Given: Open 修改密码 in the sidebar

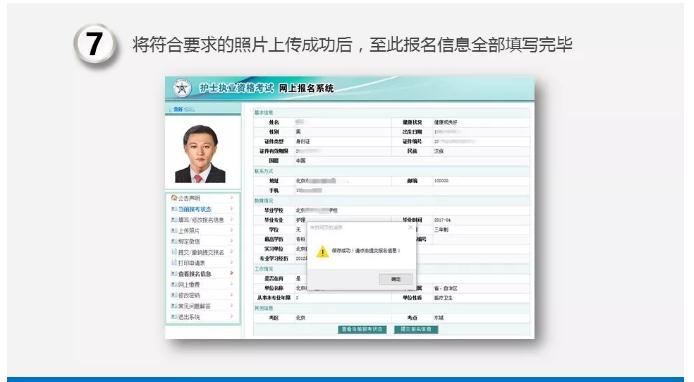Looking at the screenshot, I should (x=189, y=295).
